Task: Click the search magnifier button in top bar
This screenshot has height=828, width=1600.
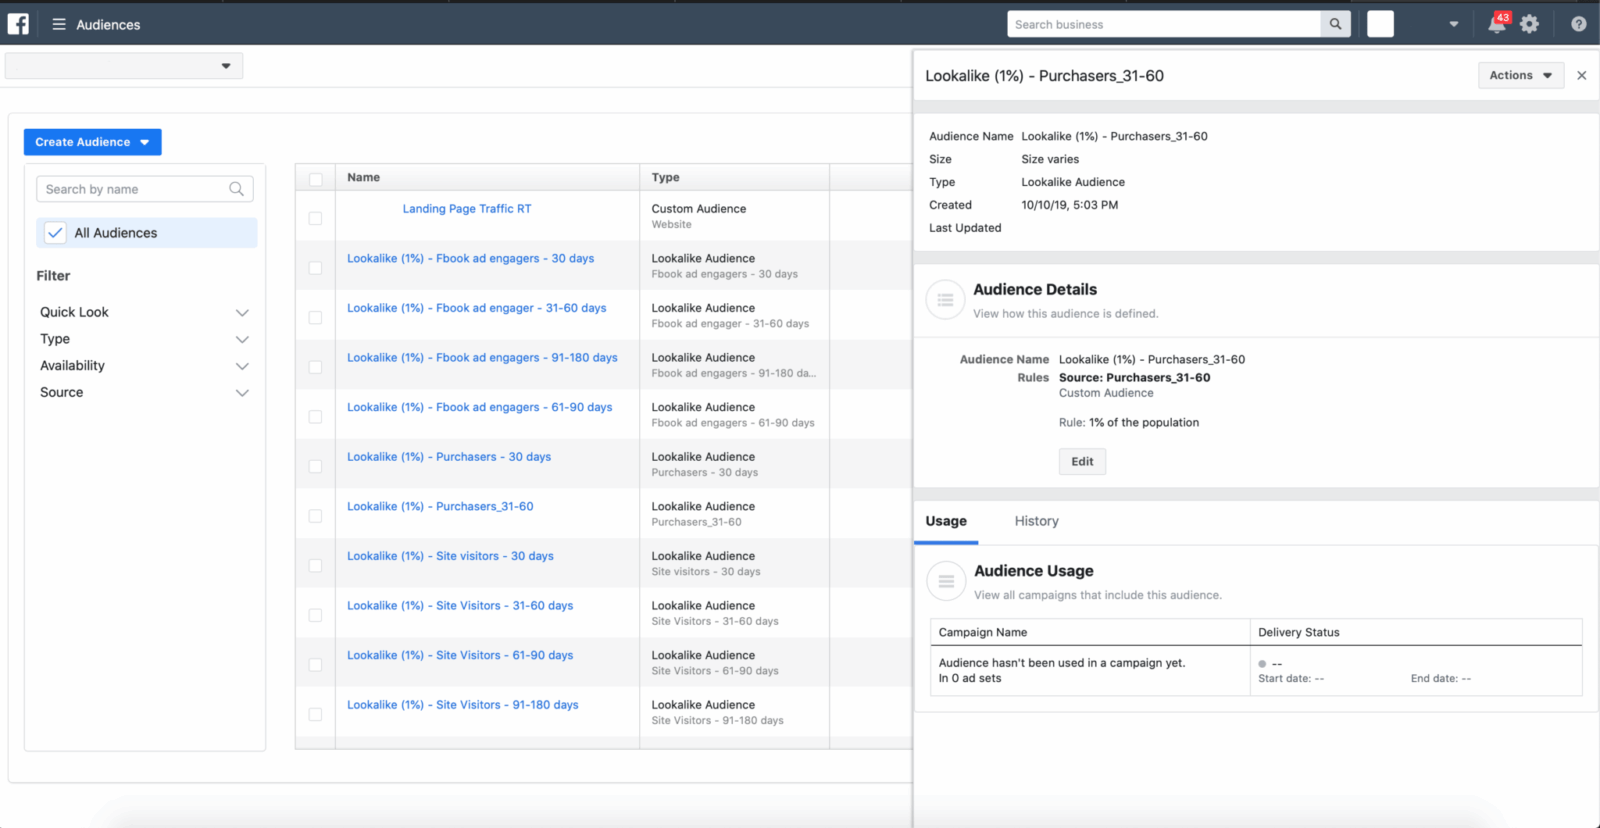Action: (x=1335, y=24)
